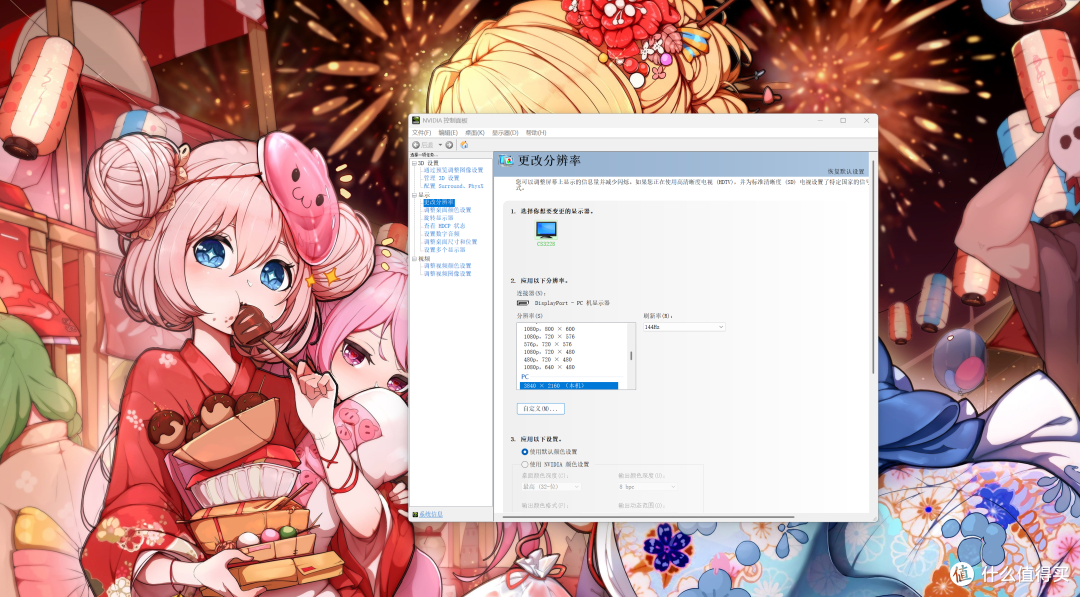Select 更改分辨率 in the task tree
The width and height of the screenshot is (1080, 597).
click(x=439, y=202)
